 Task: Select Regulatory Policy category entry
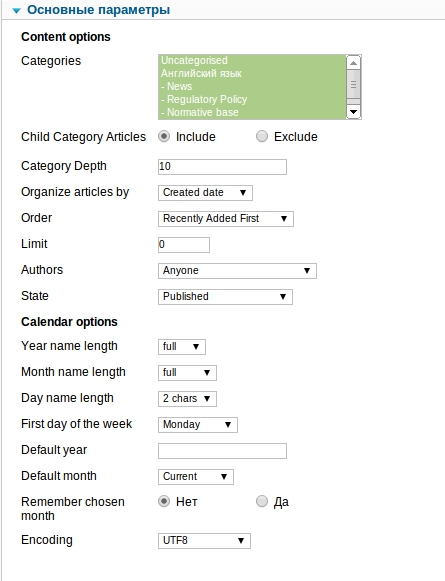click(x=204, y=99)
